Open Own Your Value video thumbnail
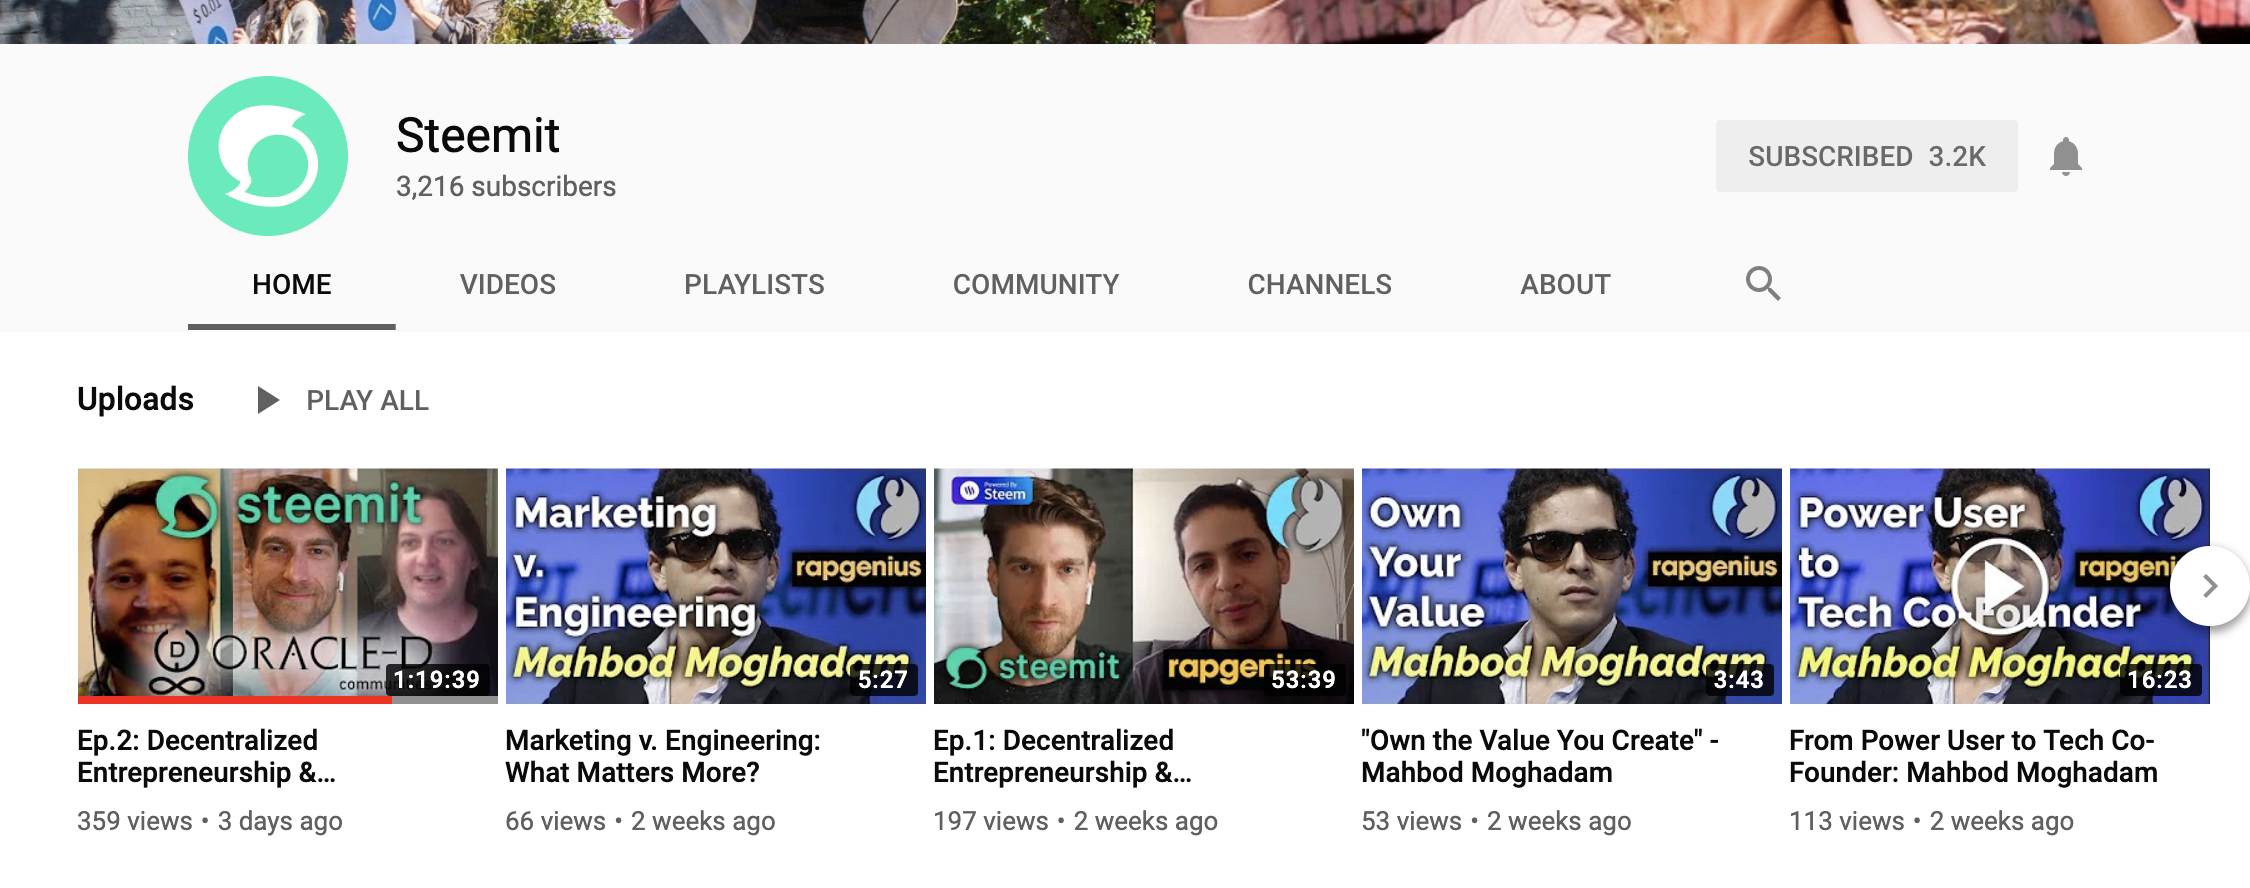2250x888 pixels. click(1572, 586)
